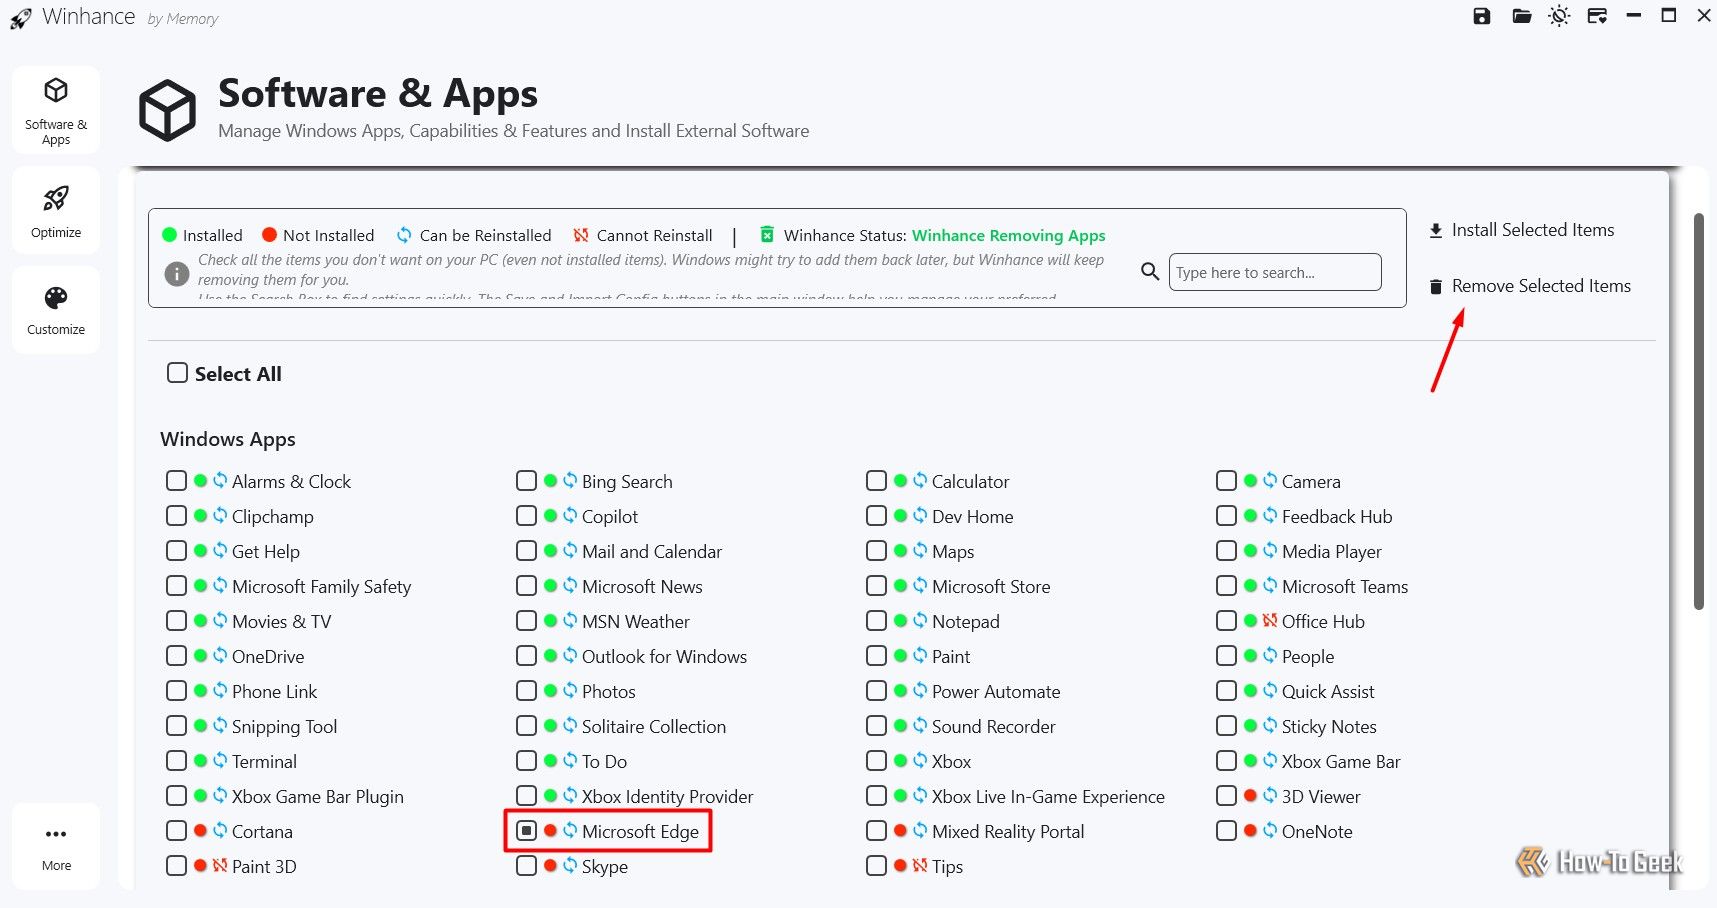Check the Xbox Game Bar checkbox
The image size is (1717, 908).
click(1226, 761)
